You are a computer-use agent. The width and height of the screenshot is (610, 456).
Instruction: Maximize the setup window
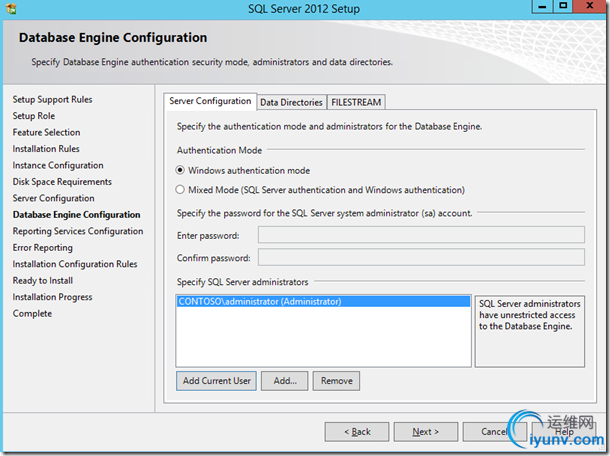click(x=563, y=6)
